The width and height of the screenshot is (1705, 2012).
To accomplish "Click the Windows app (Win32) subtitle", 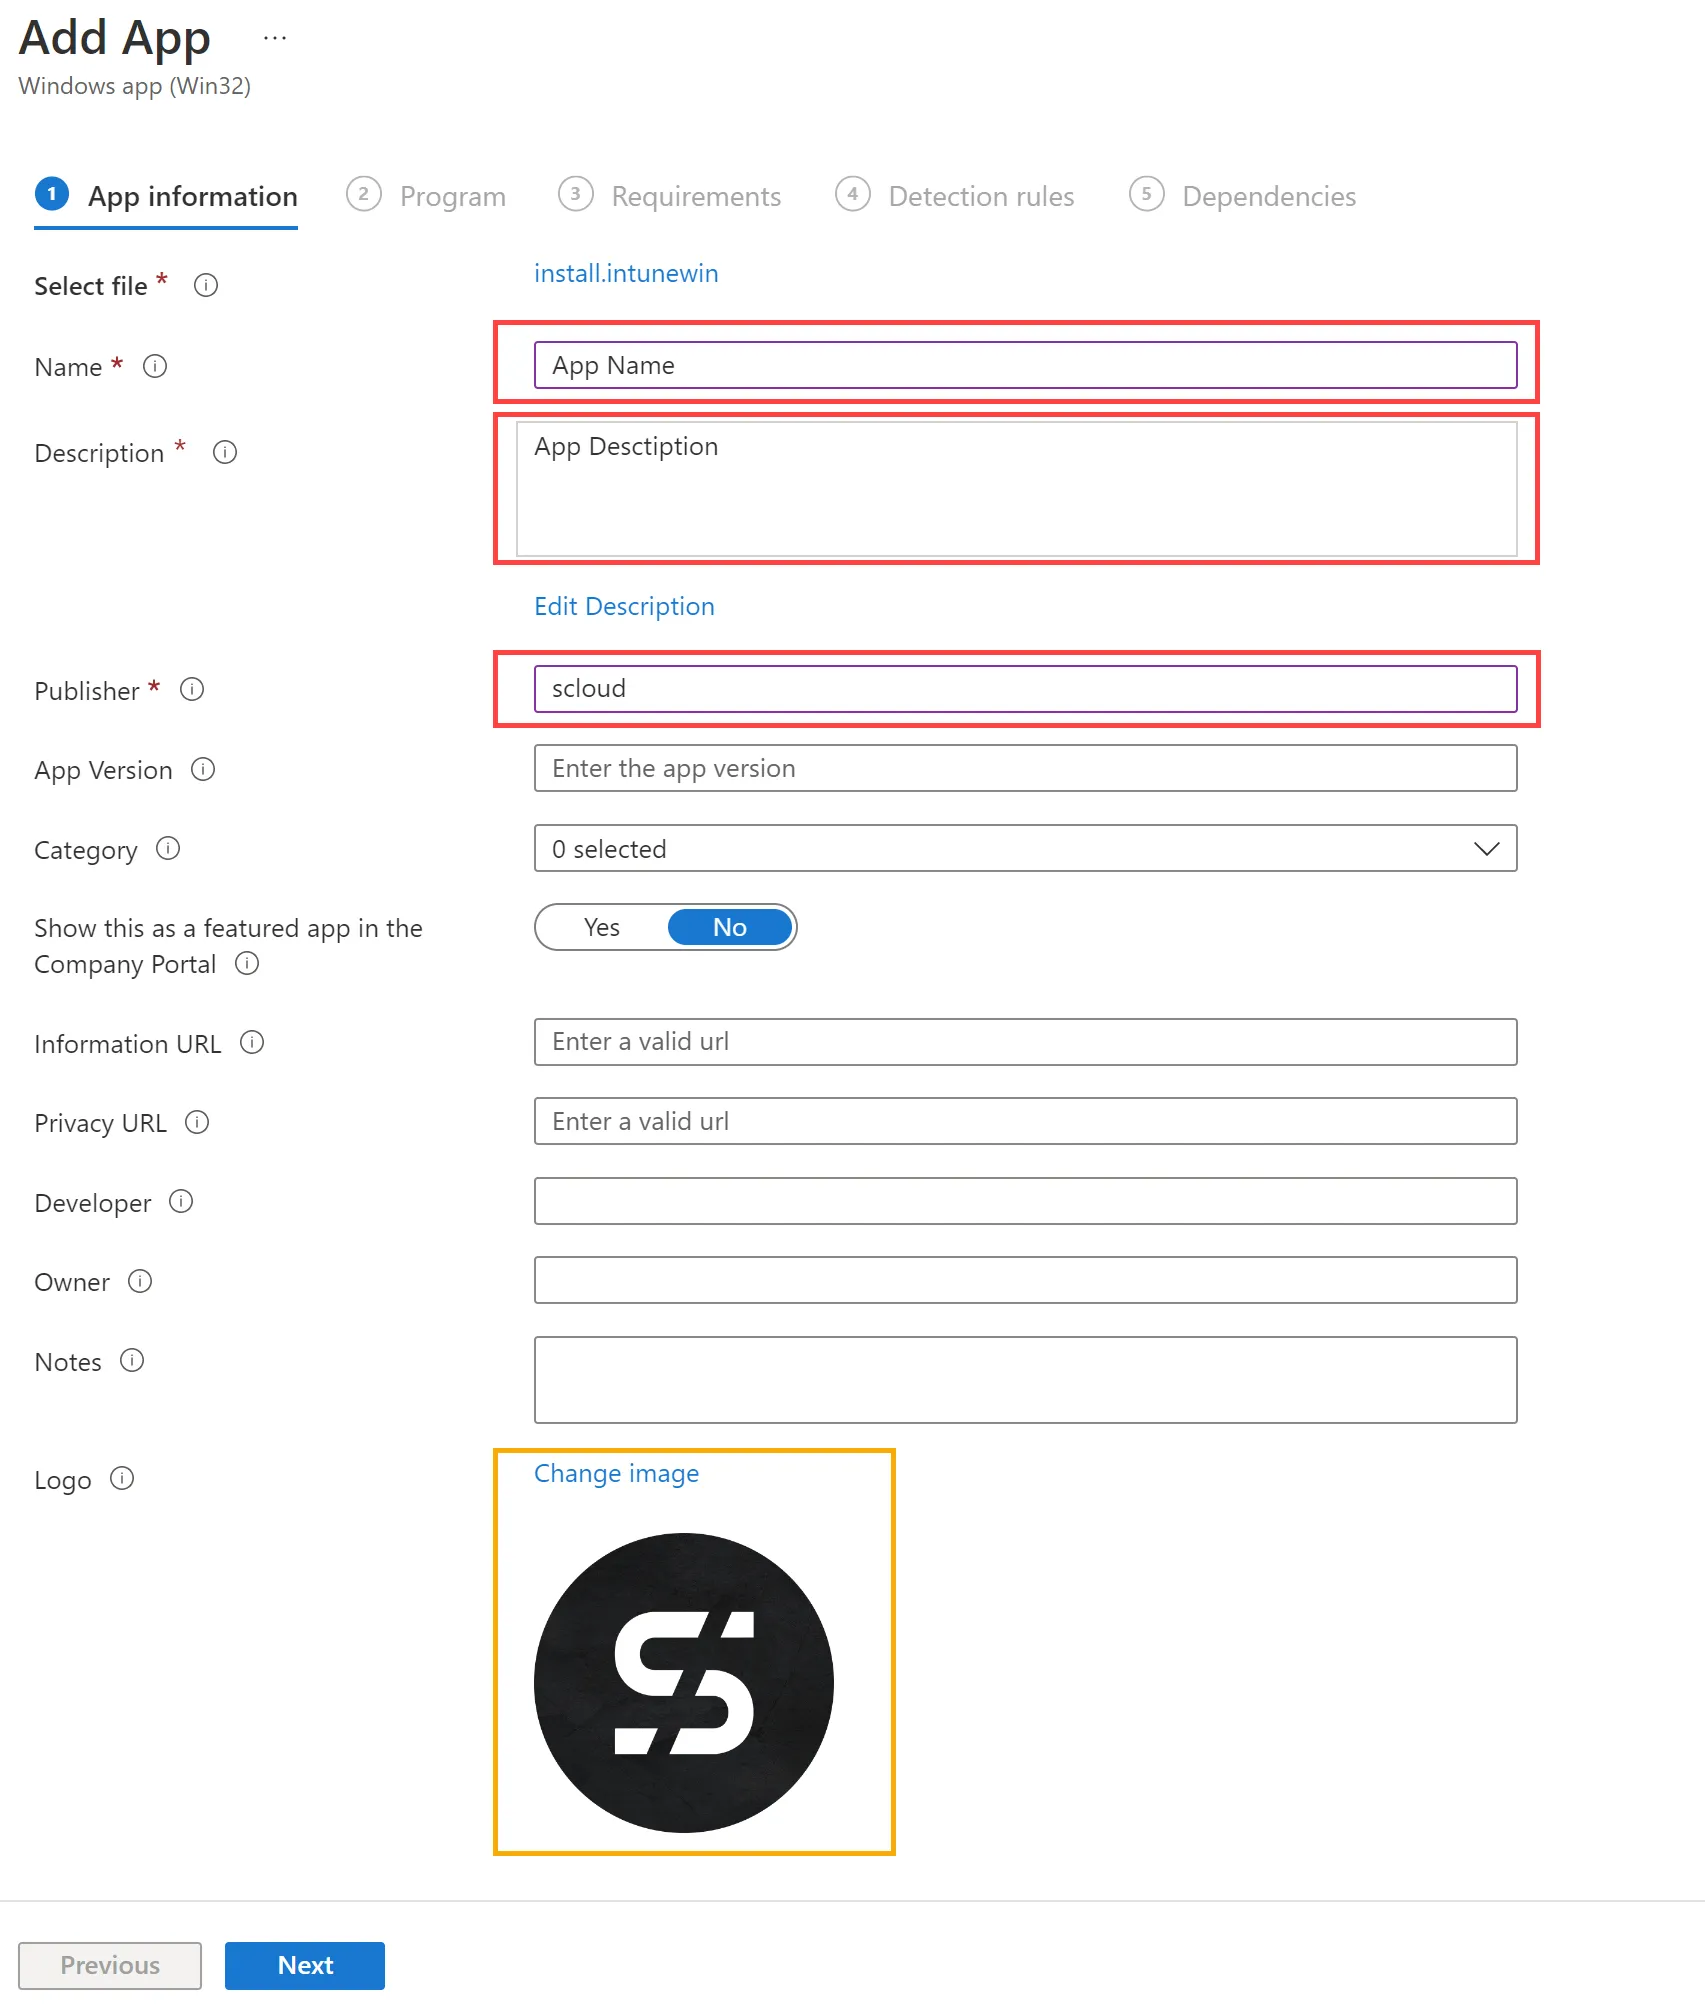I will click(134, 86).
